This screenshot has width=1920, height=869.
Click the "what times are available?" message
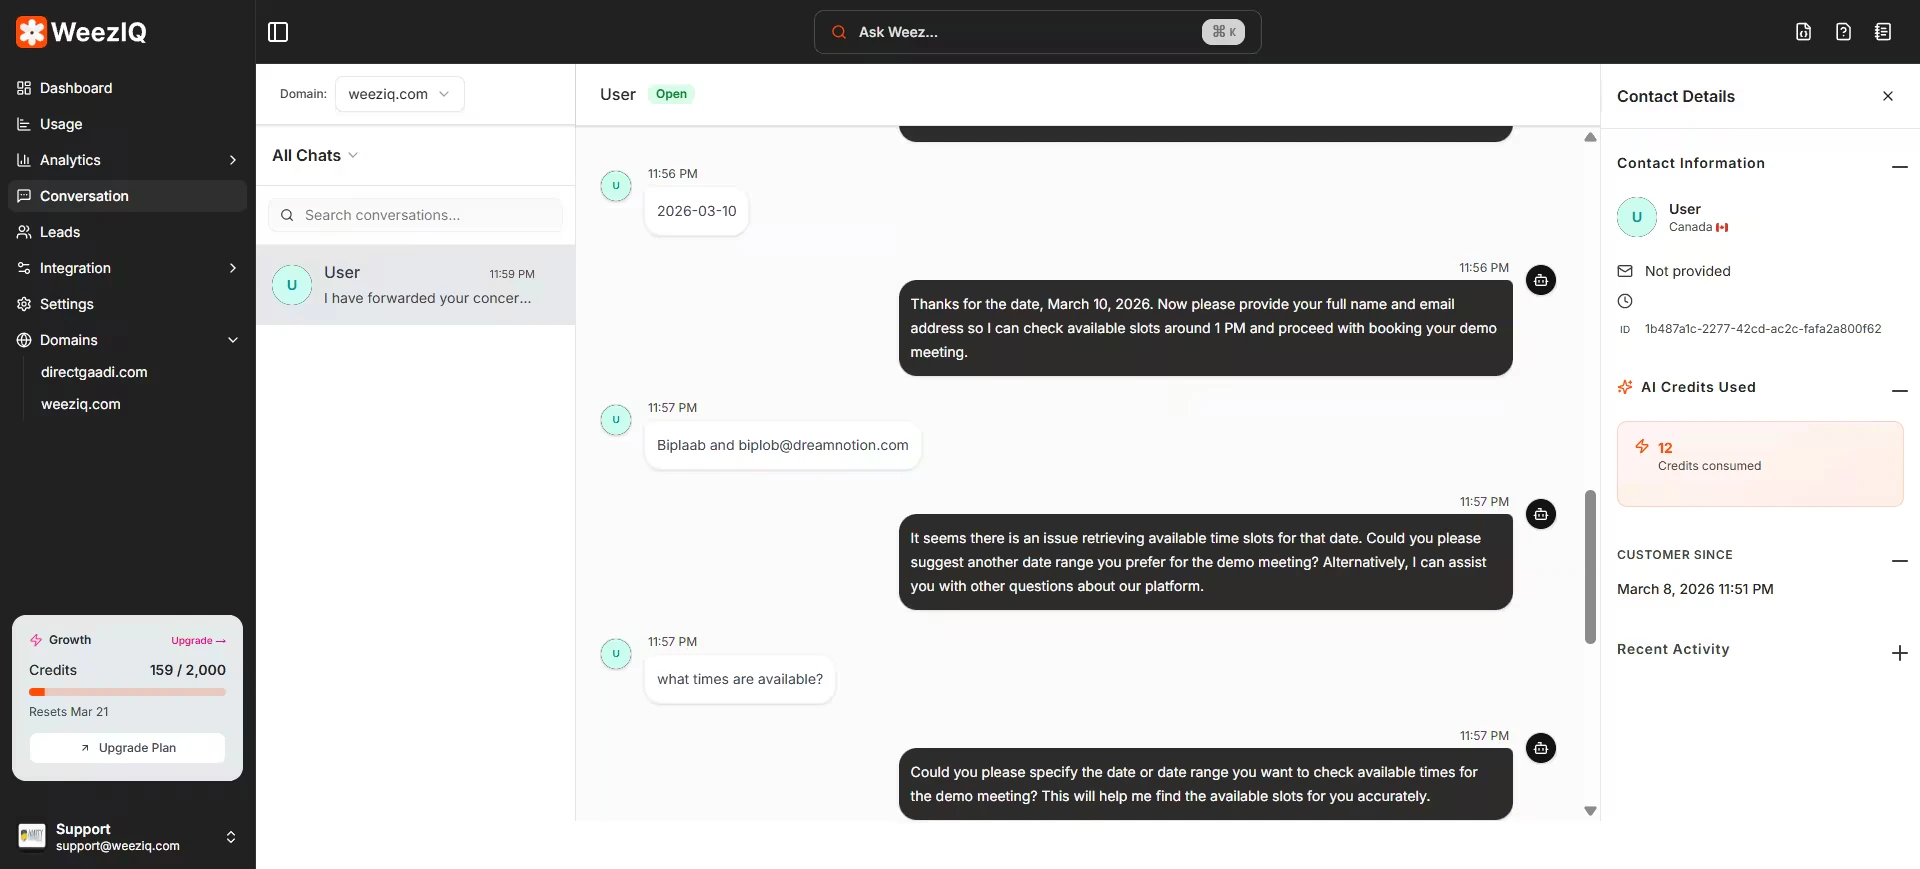point(740,679)
